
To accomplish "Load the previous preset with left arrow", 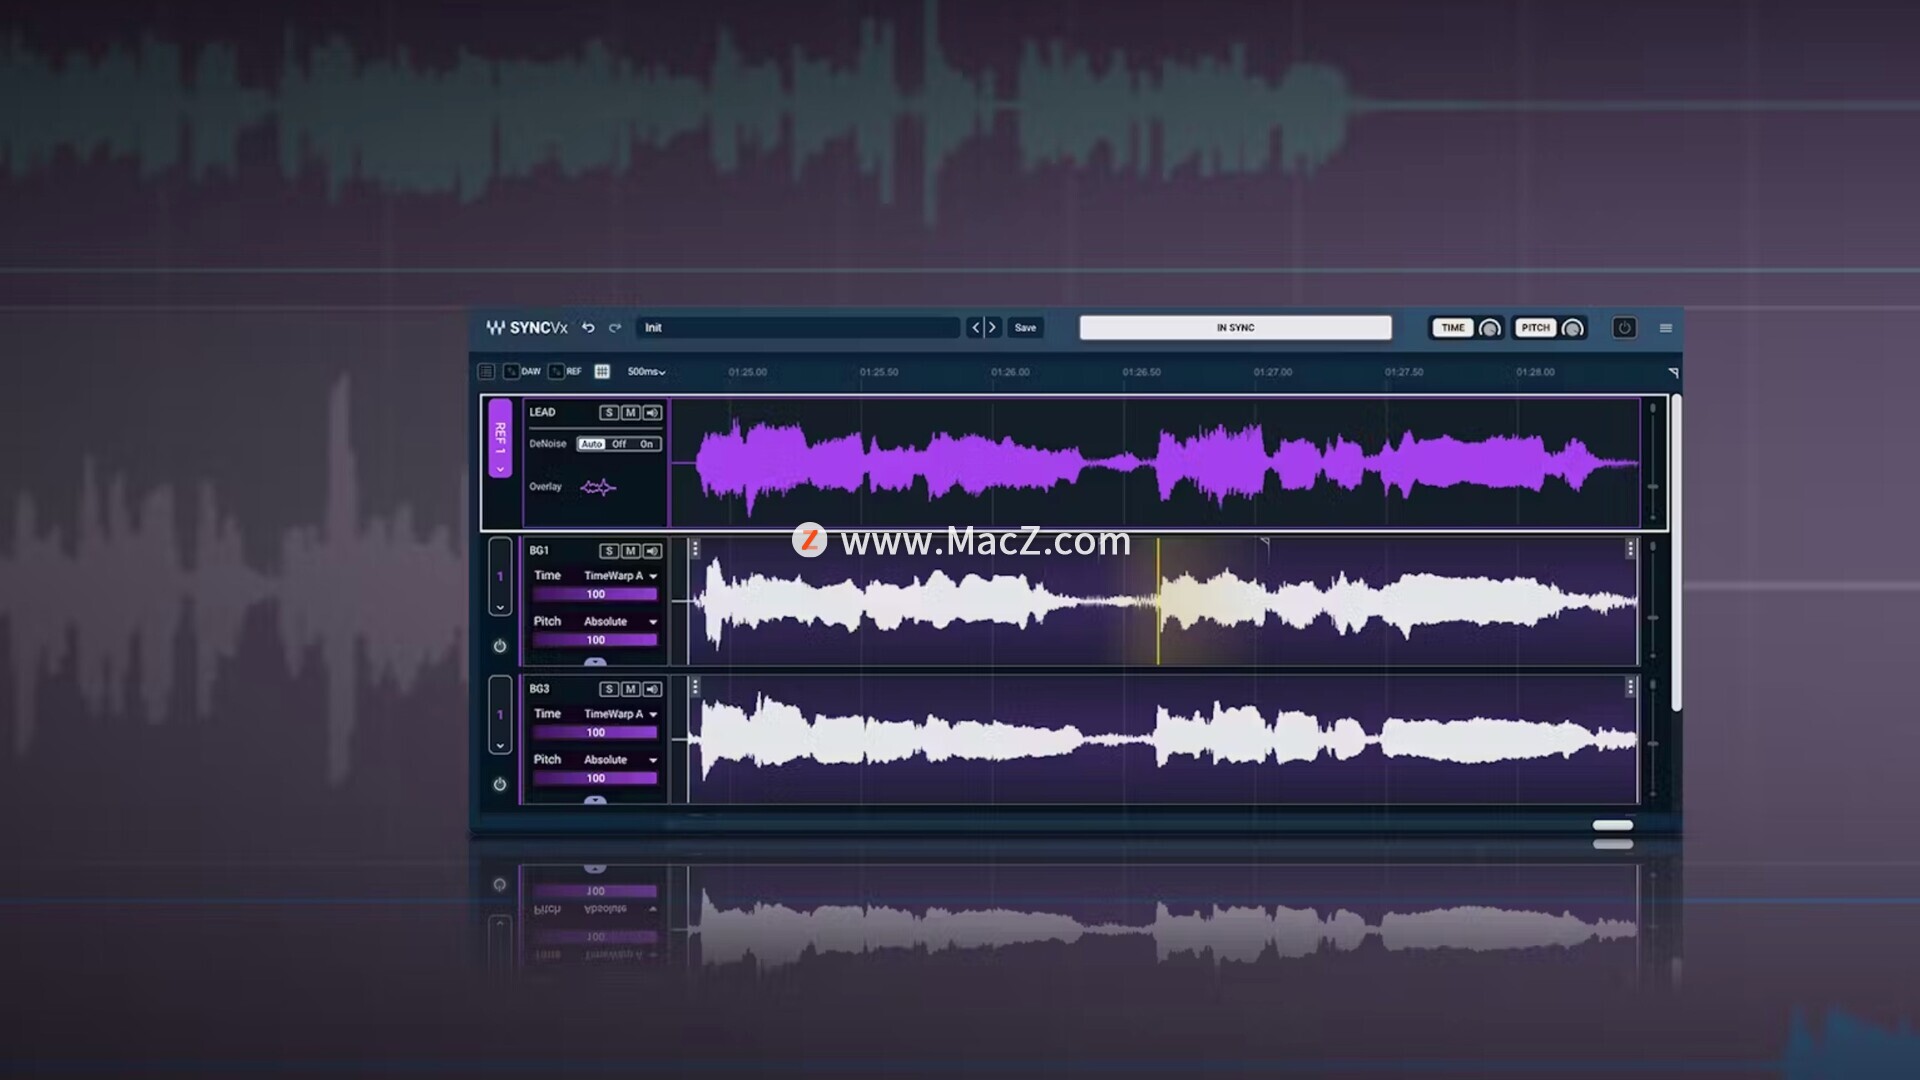I will (x=975, y=328).
